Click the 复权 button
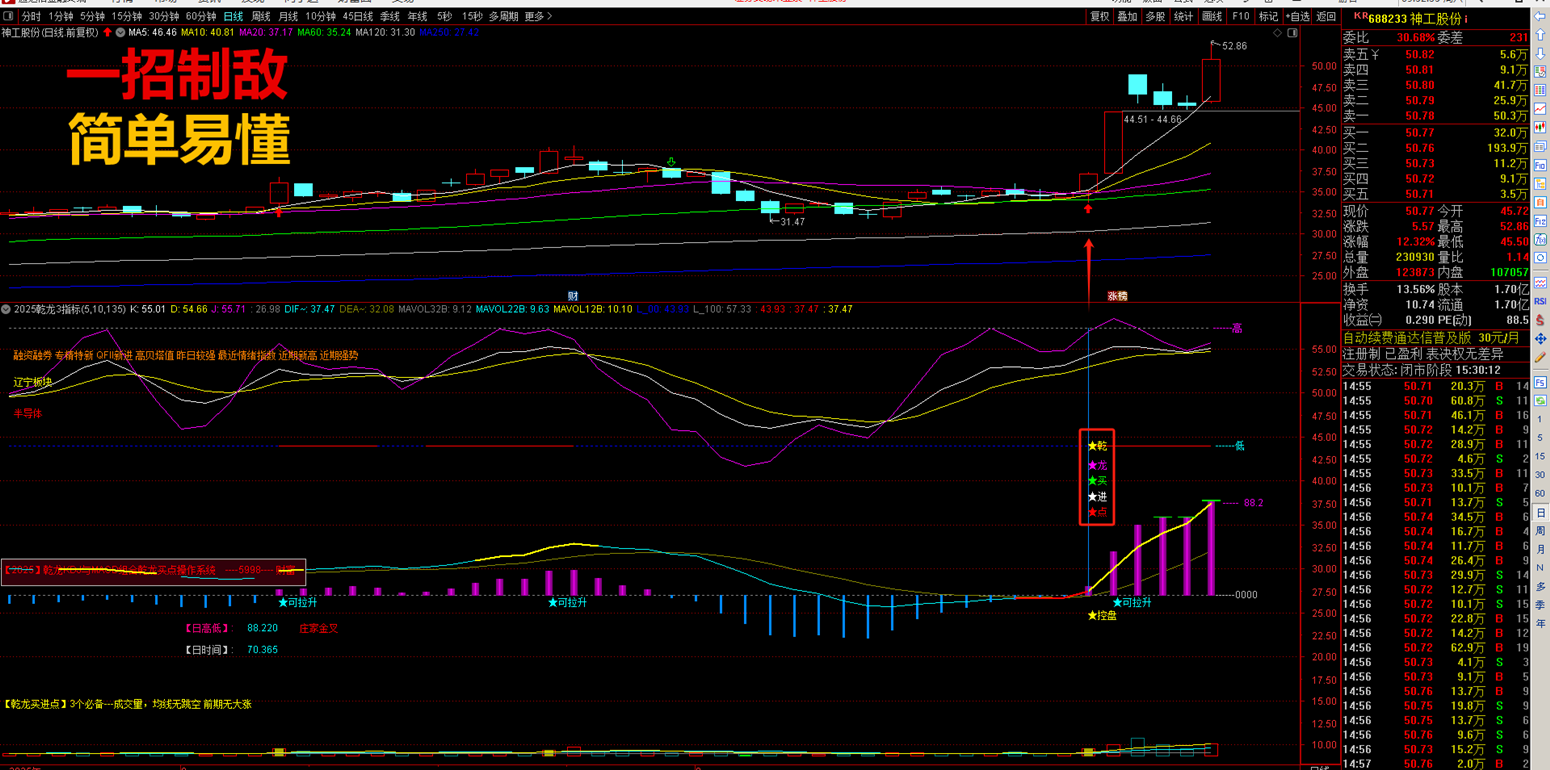Screen dimensions: 1550x770 (x=1100, y=16)
